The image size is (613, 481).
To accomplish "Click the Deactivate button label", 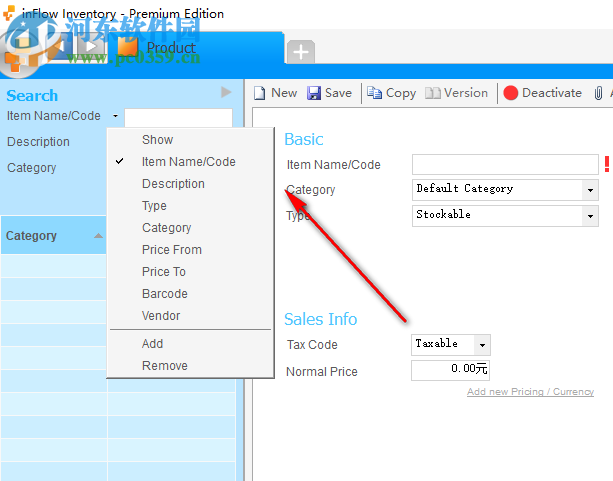I will [x=552, y=93].
